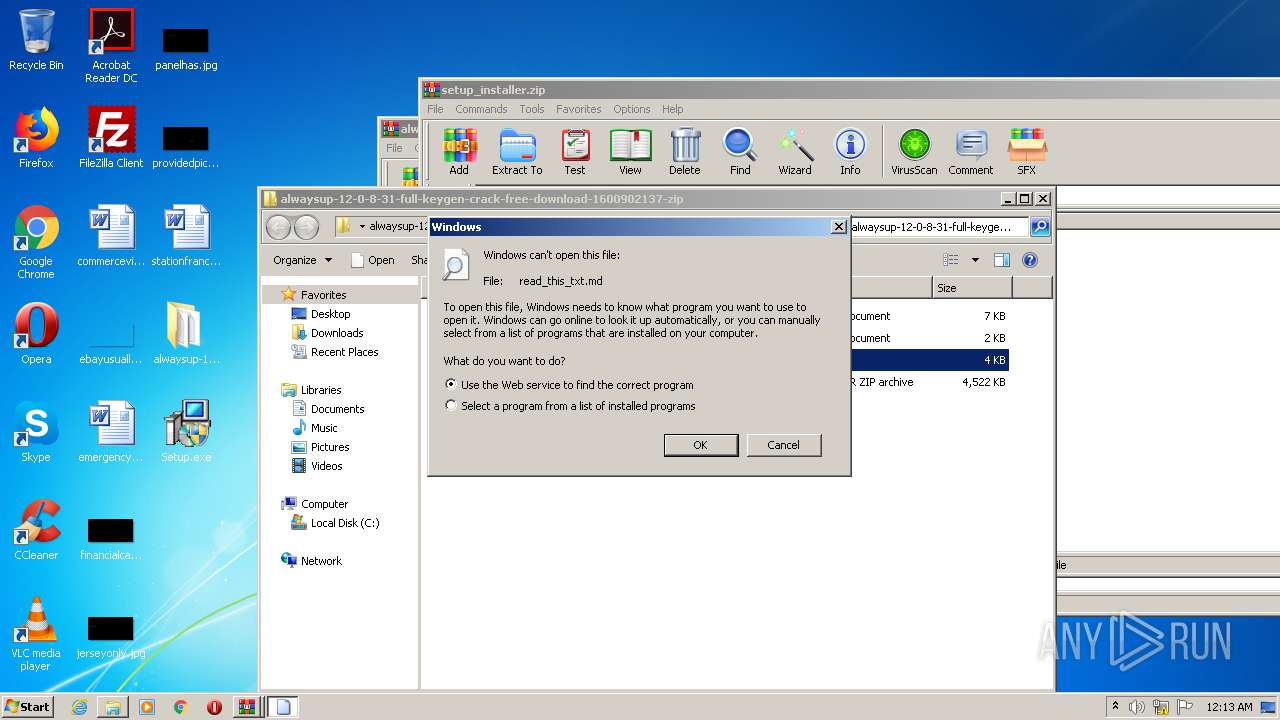Open the Organize dropdown in Explorer
Image resolution: width=1280 pixels, height=720 pixels.
coord(302,260)
